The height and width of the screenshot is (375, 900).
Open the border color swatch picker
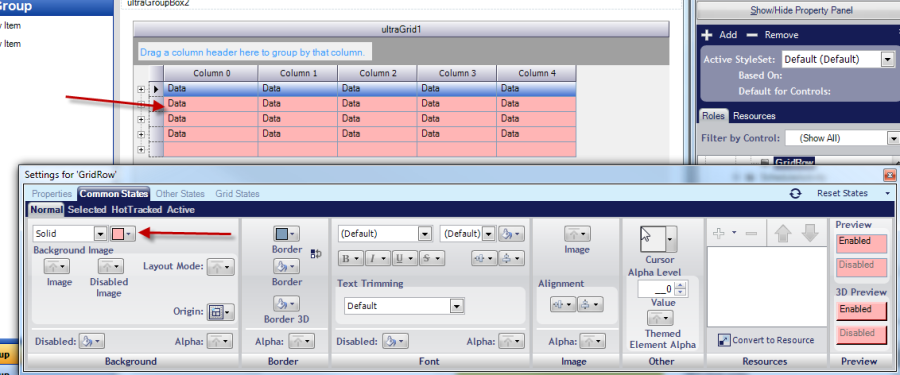pos(286,234)
